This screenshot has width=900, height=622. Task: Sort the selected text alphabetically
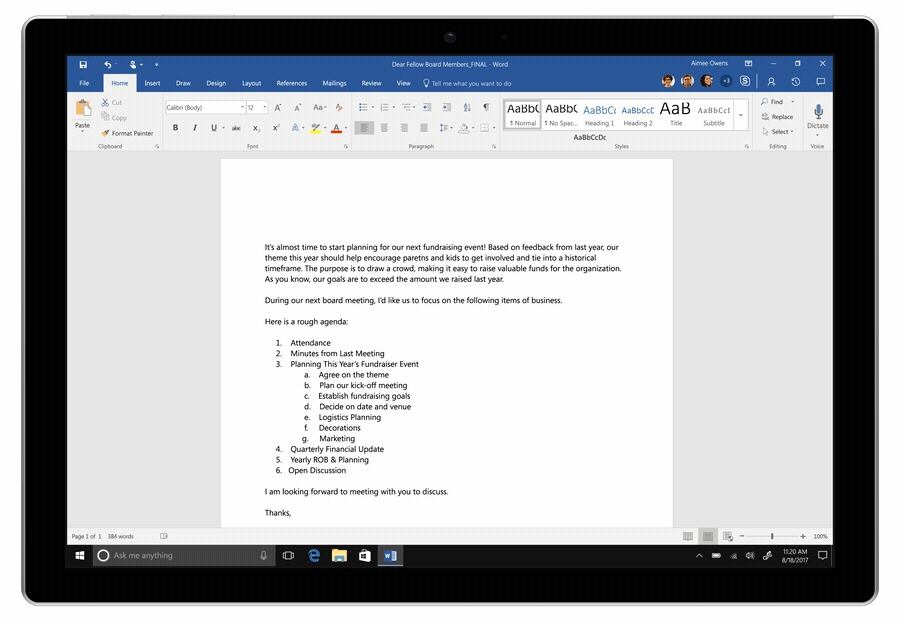466,107
